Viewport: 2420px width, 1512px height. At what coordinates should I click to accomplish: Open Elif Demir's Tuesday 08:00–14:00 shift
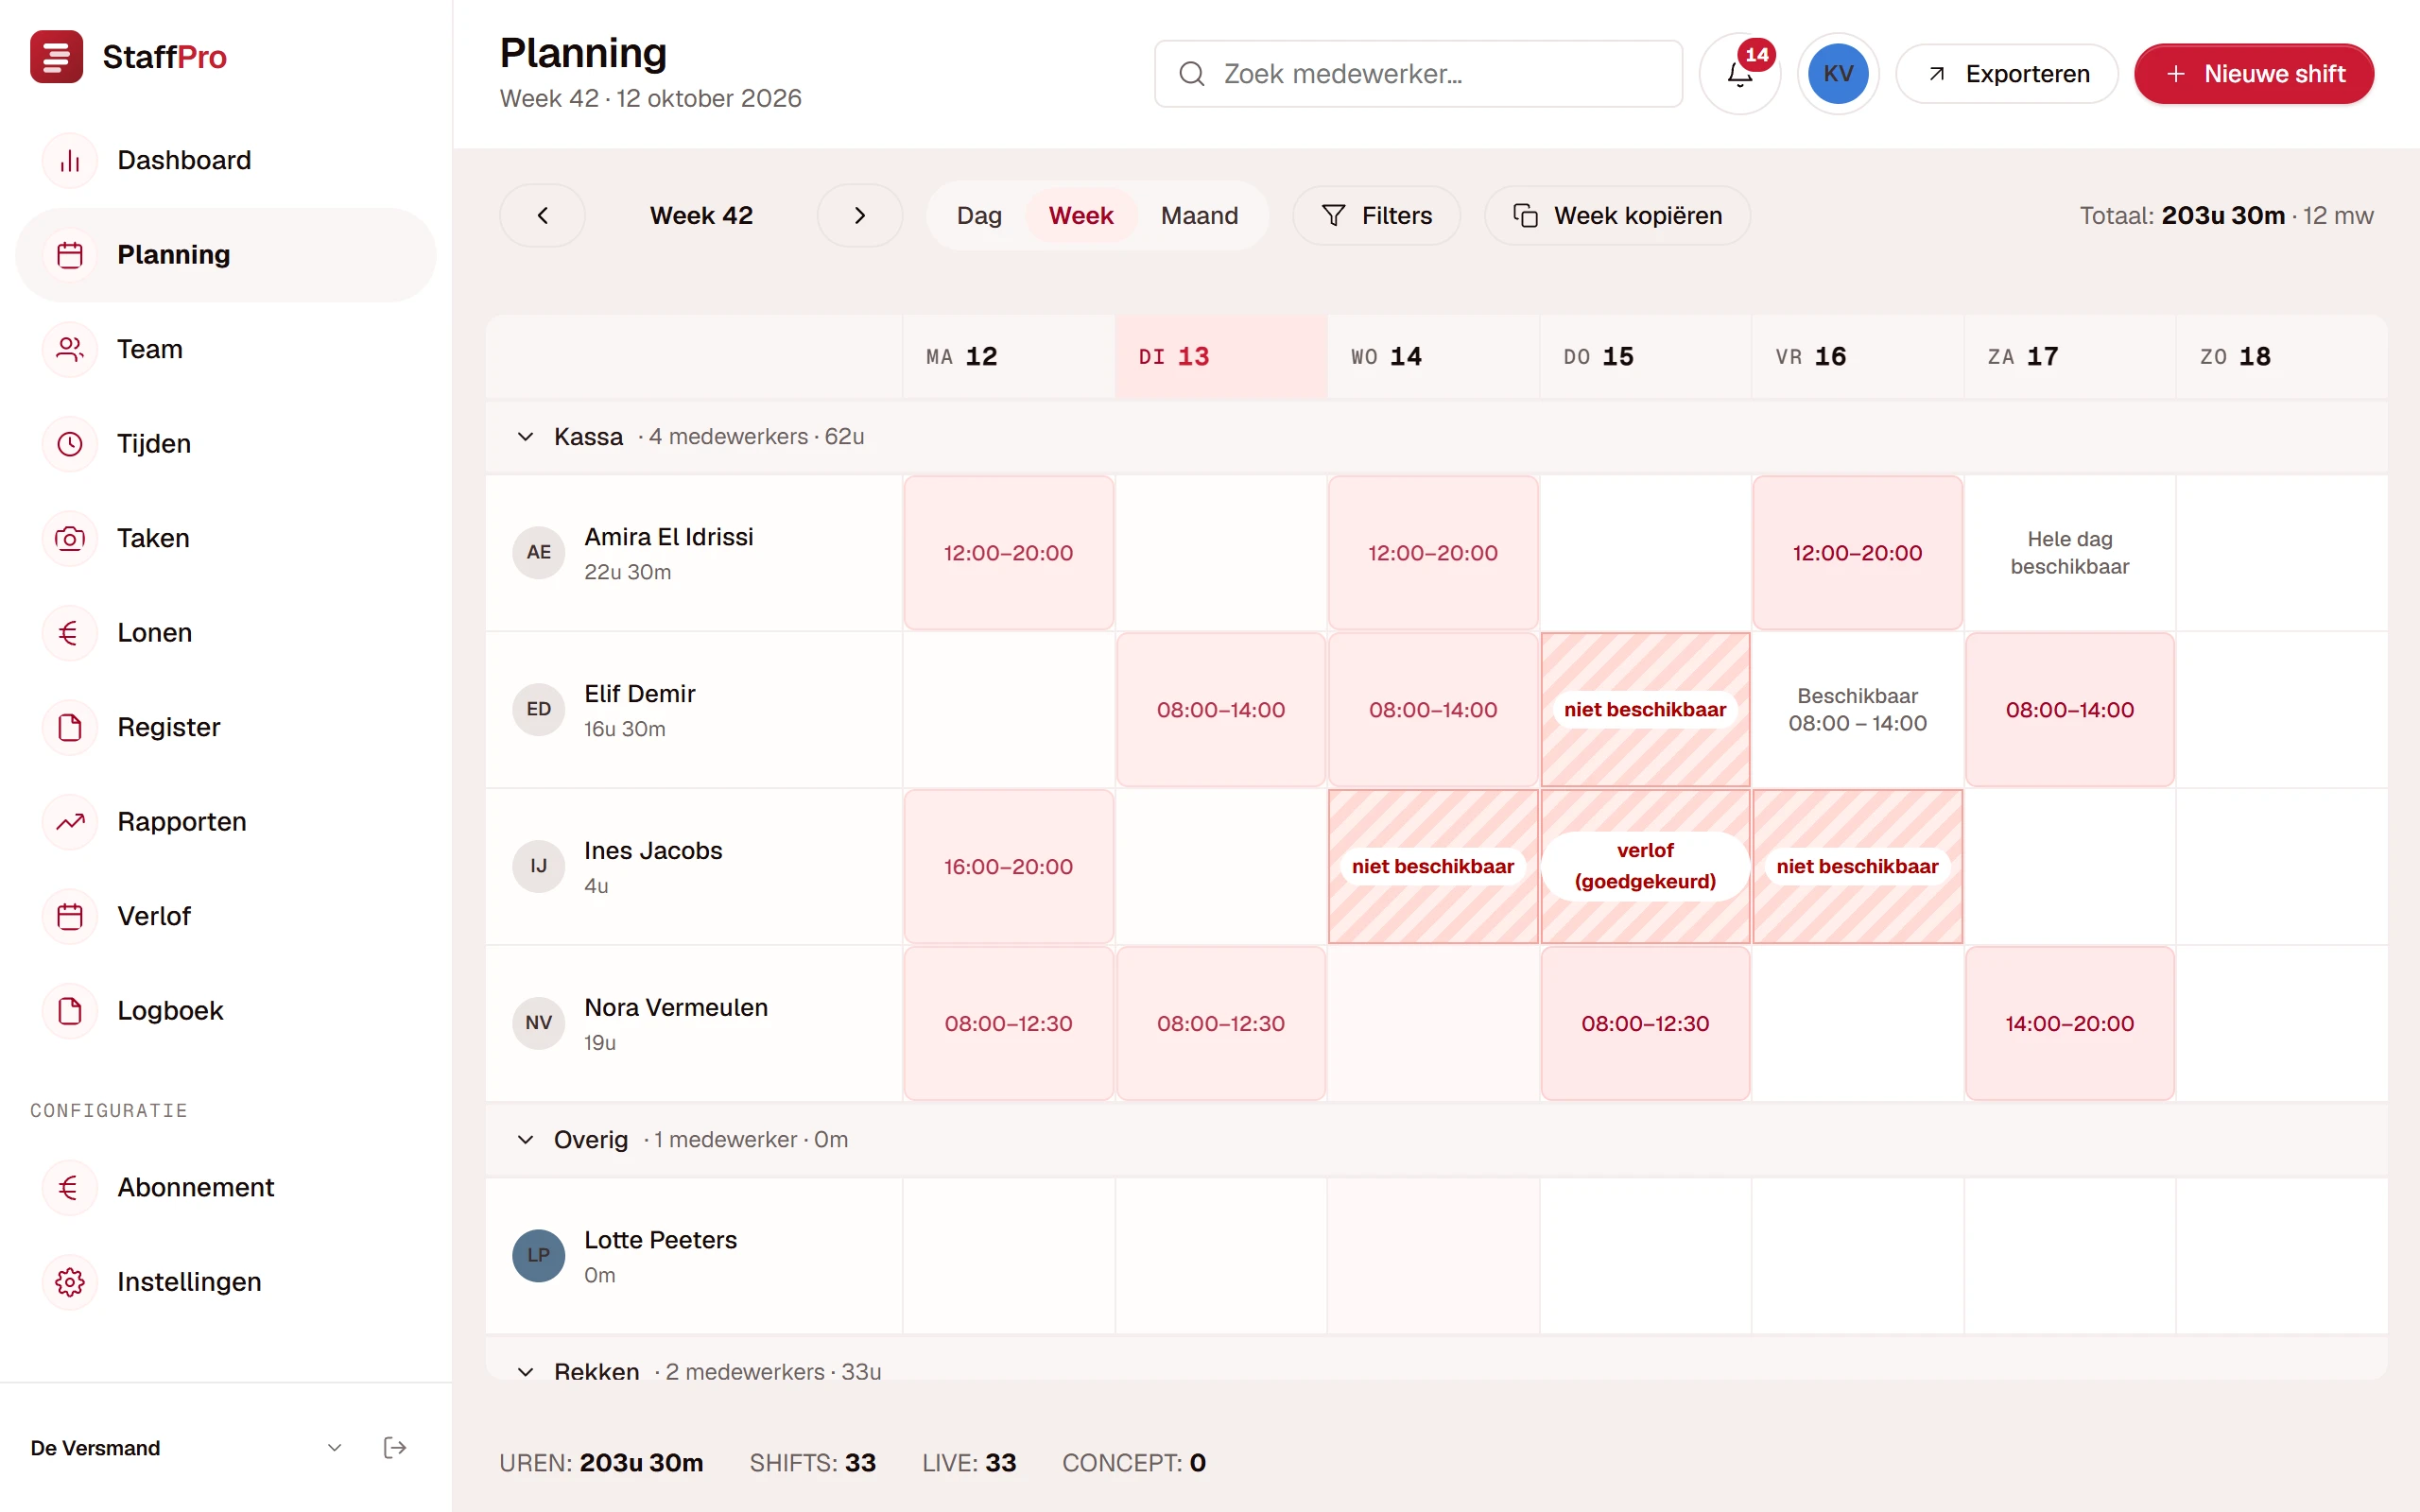(1220, 710)
